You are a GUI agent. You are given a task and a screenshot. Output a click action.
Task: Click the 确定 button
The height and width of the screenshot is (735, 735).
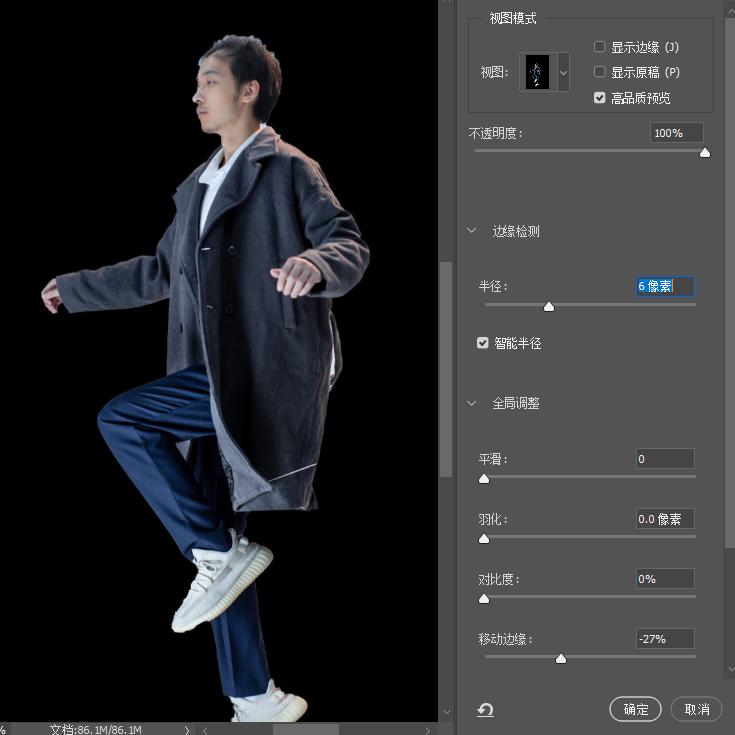click(x=635, y=709)
